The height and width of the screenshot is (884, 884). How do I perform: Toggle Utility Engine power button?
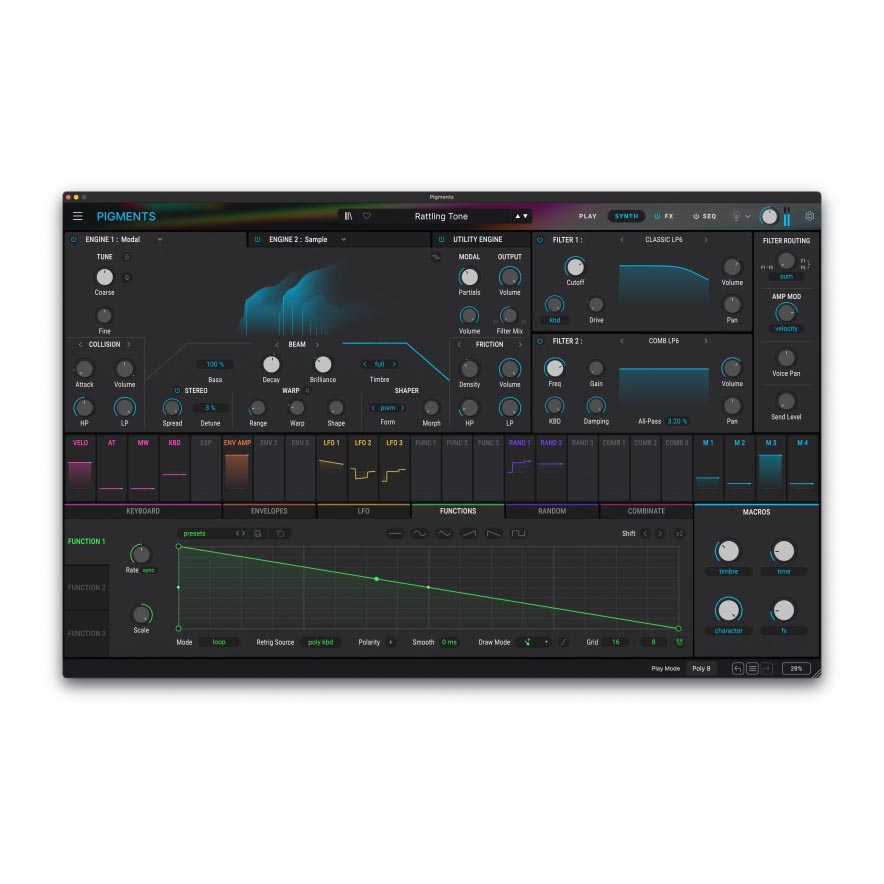pos(441,240)
